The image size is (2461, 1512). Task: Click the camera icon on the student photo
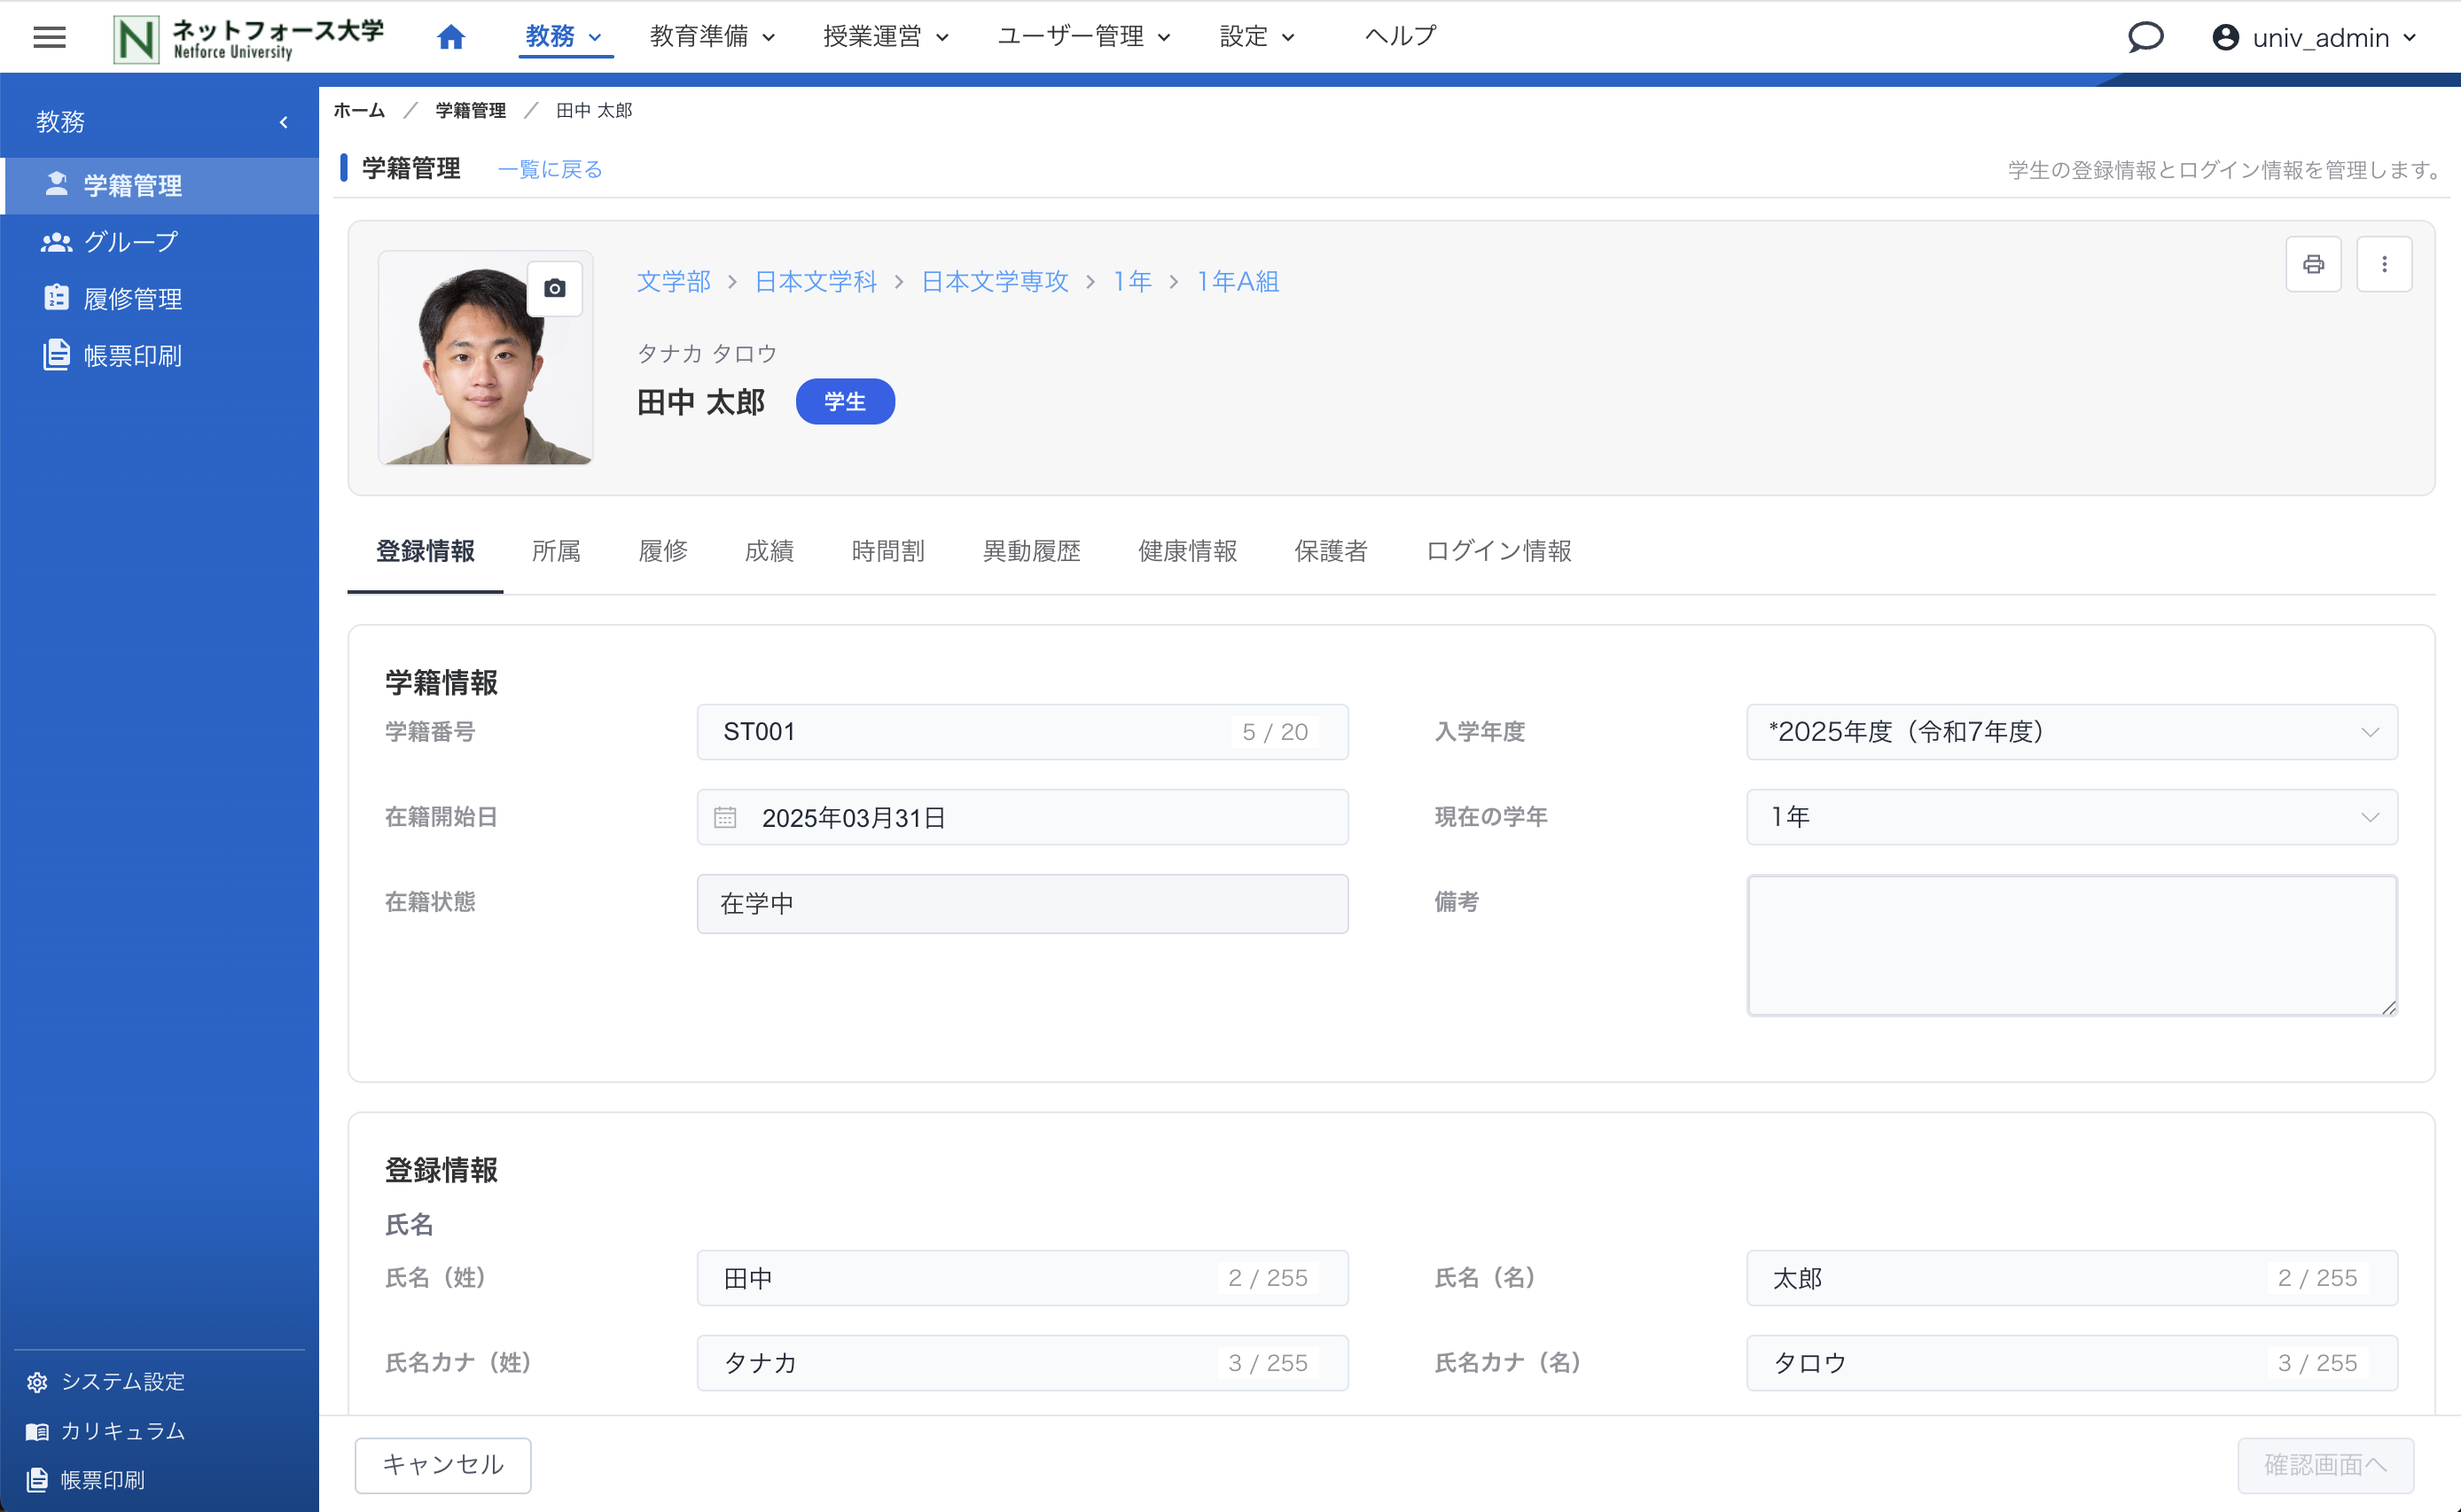[x=554, y=288]
